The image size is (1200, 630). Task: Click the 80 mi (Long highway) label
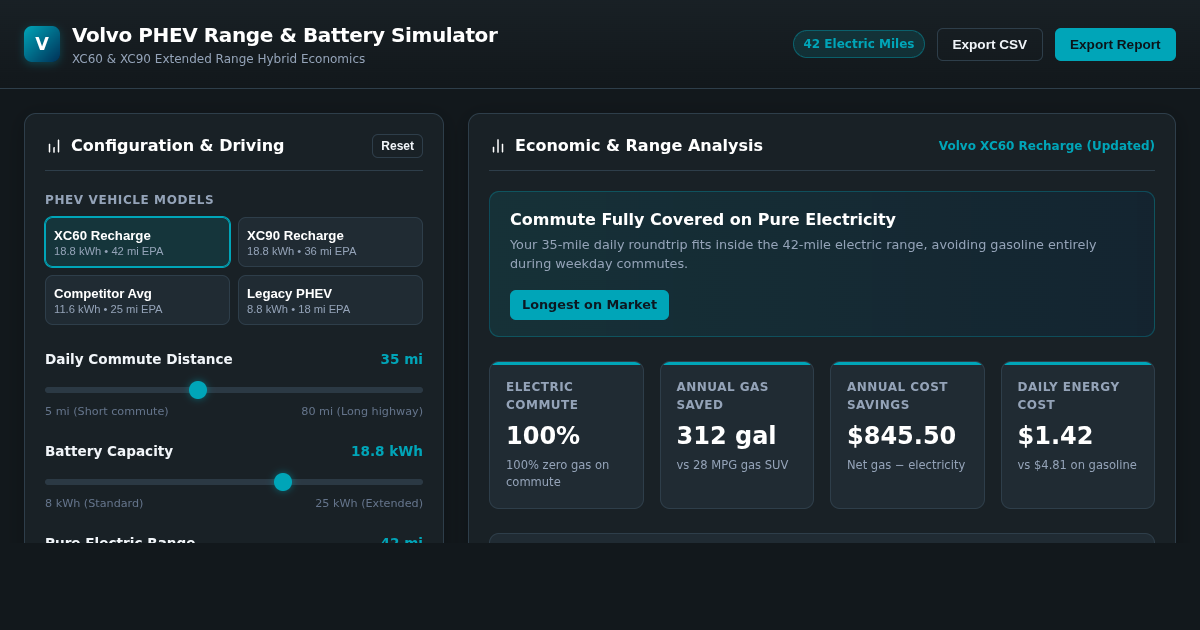(x=362, y=411)
